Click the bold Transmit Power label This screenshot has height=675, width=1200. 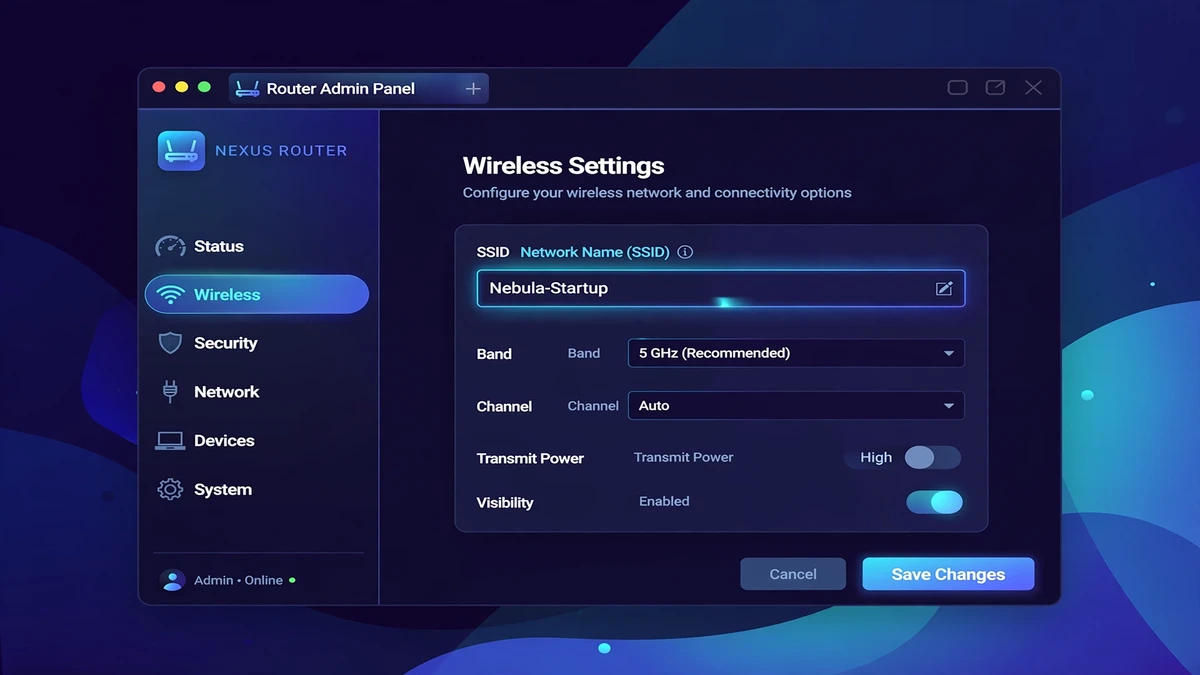pyautogui.click(x=530, y=458)
